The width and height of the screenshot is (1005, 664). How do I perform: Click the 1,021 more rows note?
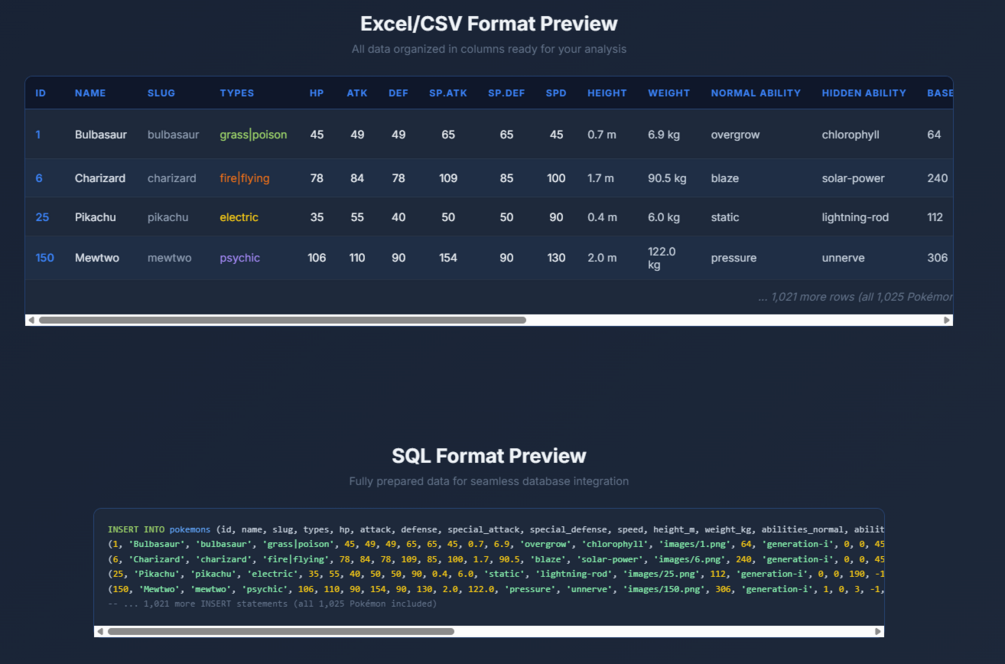(855, 297)
